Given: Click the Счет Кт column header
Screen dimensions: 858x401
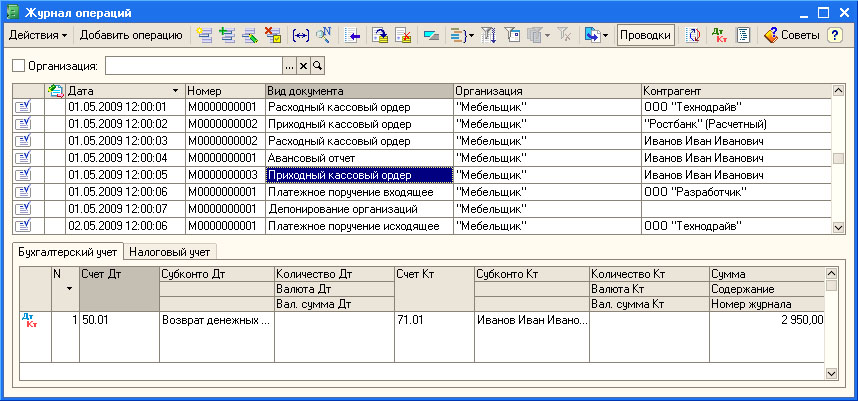Looking at the screenshot, I should click(x=434, y=288).
